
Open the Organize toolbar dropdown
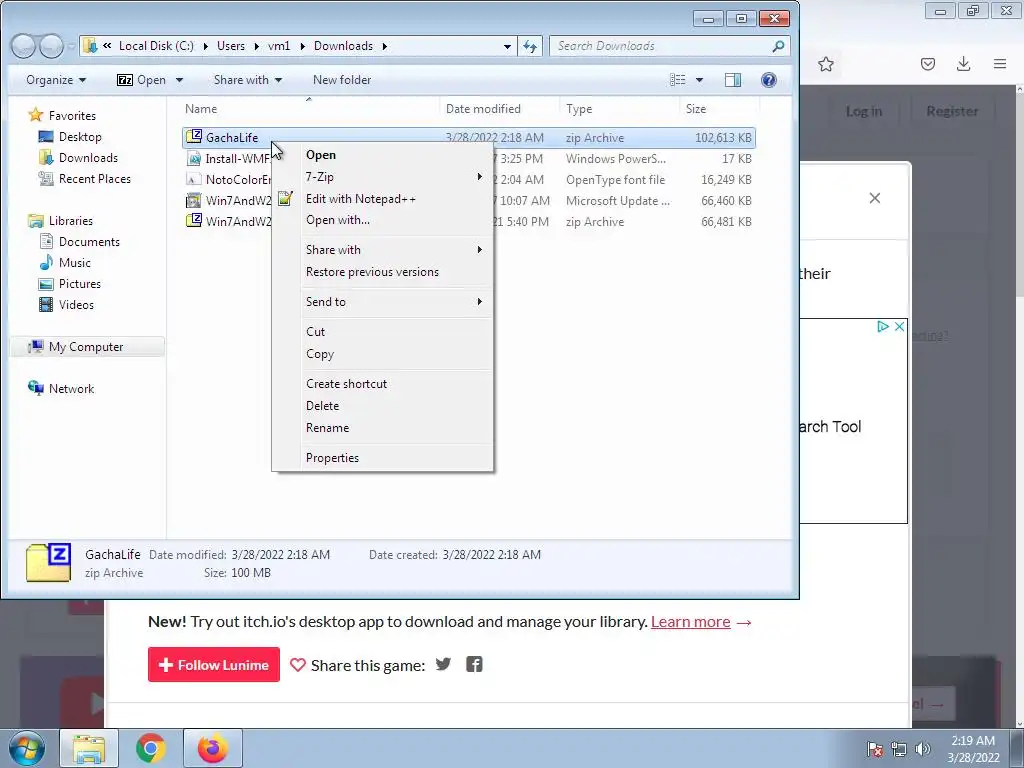[x=56, y=80]
